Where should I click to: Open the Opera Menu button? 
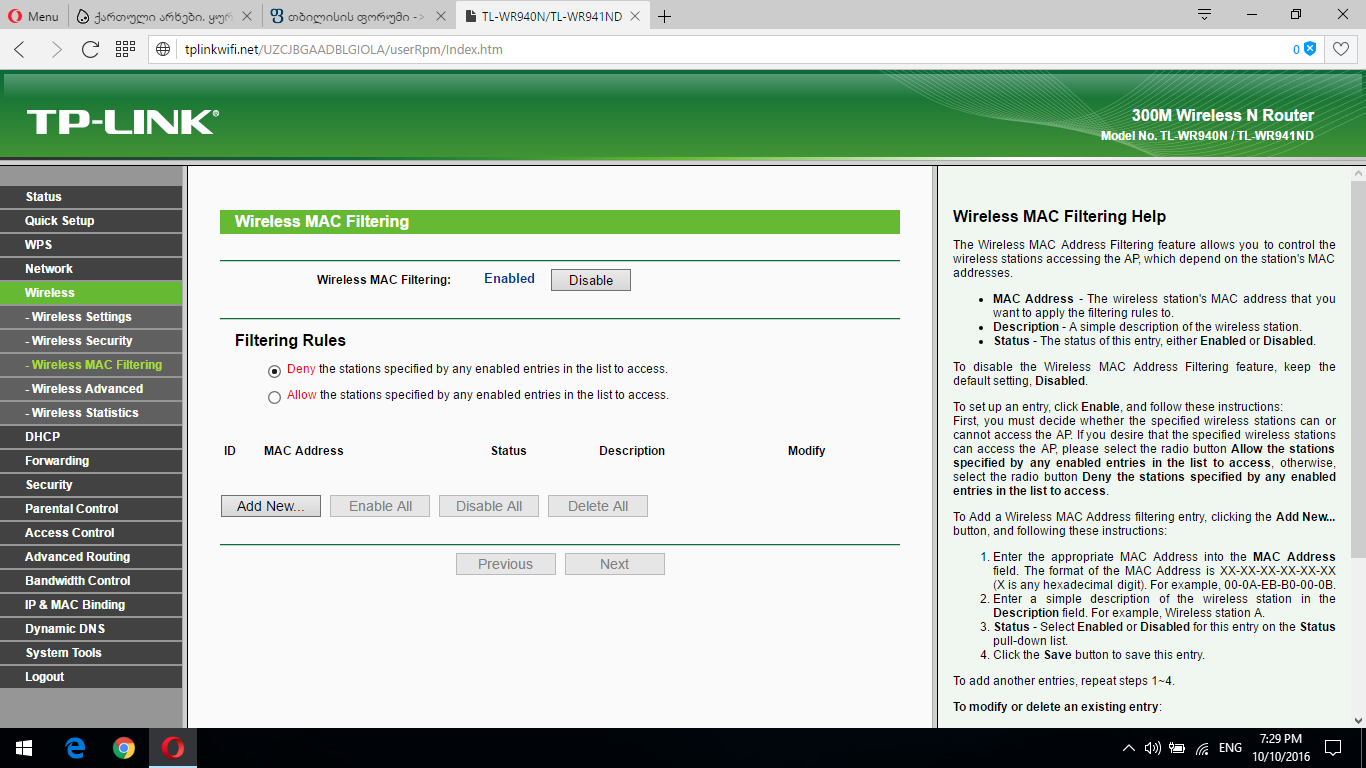pos(34,16)
